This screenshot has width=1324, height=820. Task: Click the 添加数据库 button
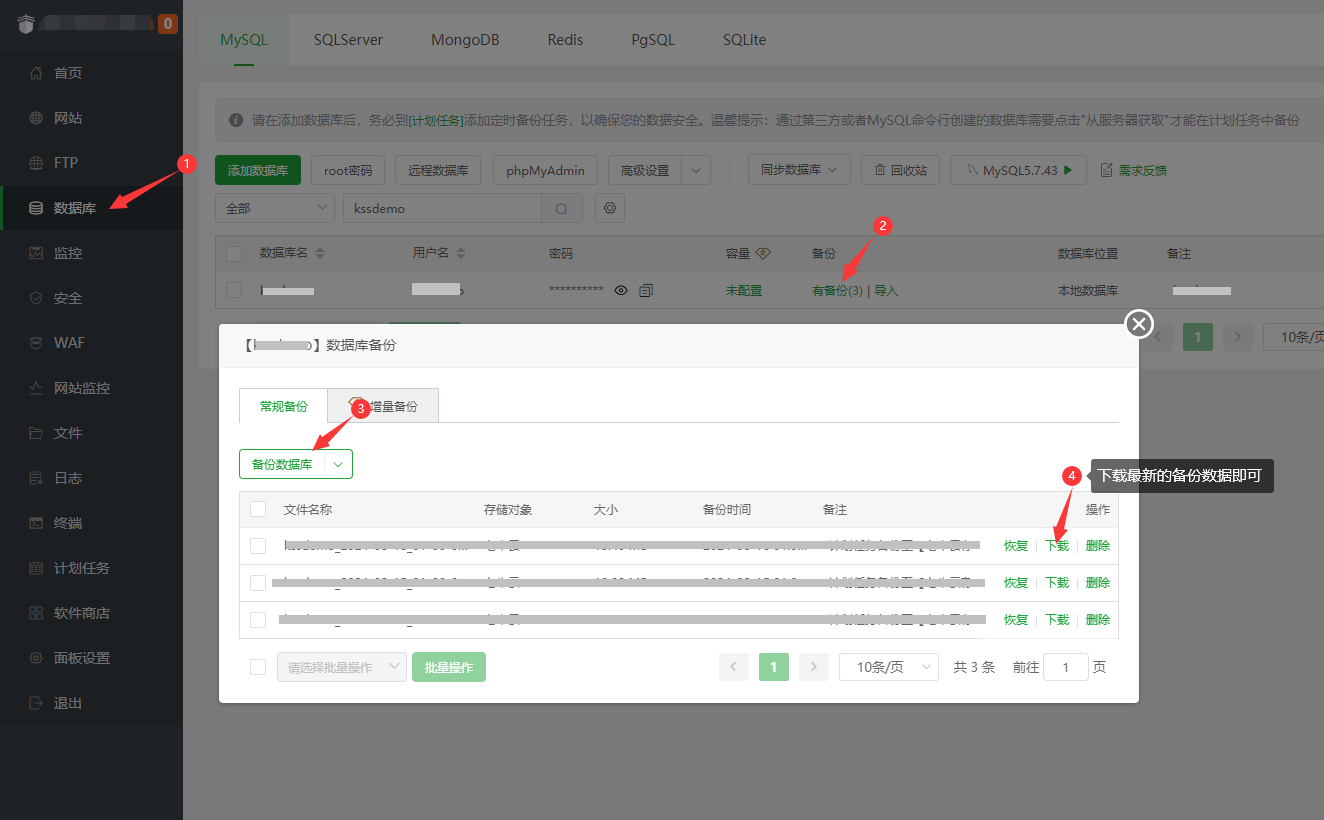click(x=258, y=170)
